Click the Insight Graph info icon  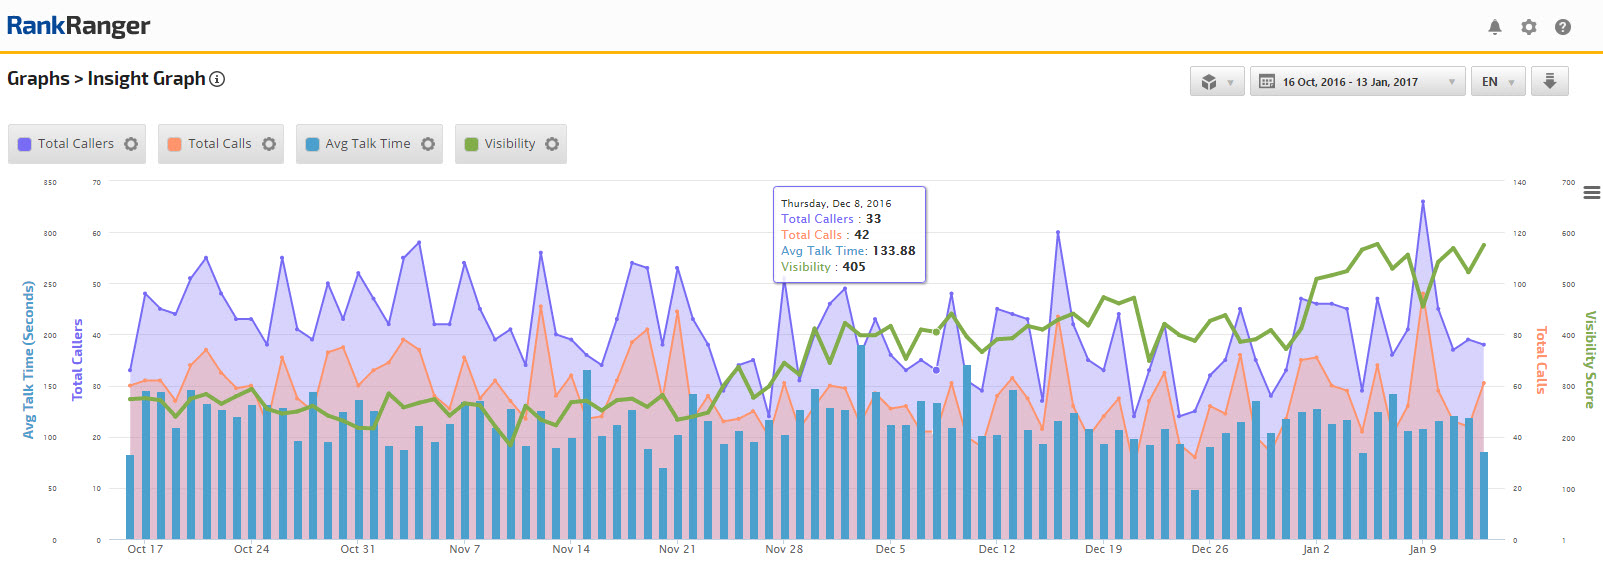point(217,79)
